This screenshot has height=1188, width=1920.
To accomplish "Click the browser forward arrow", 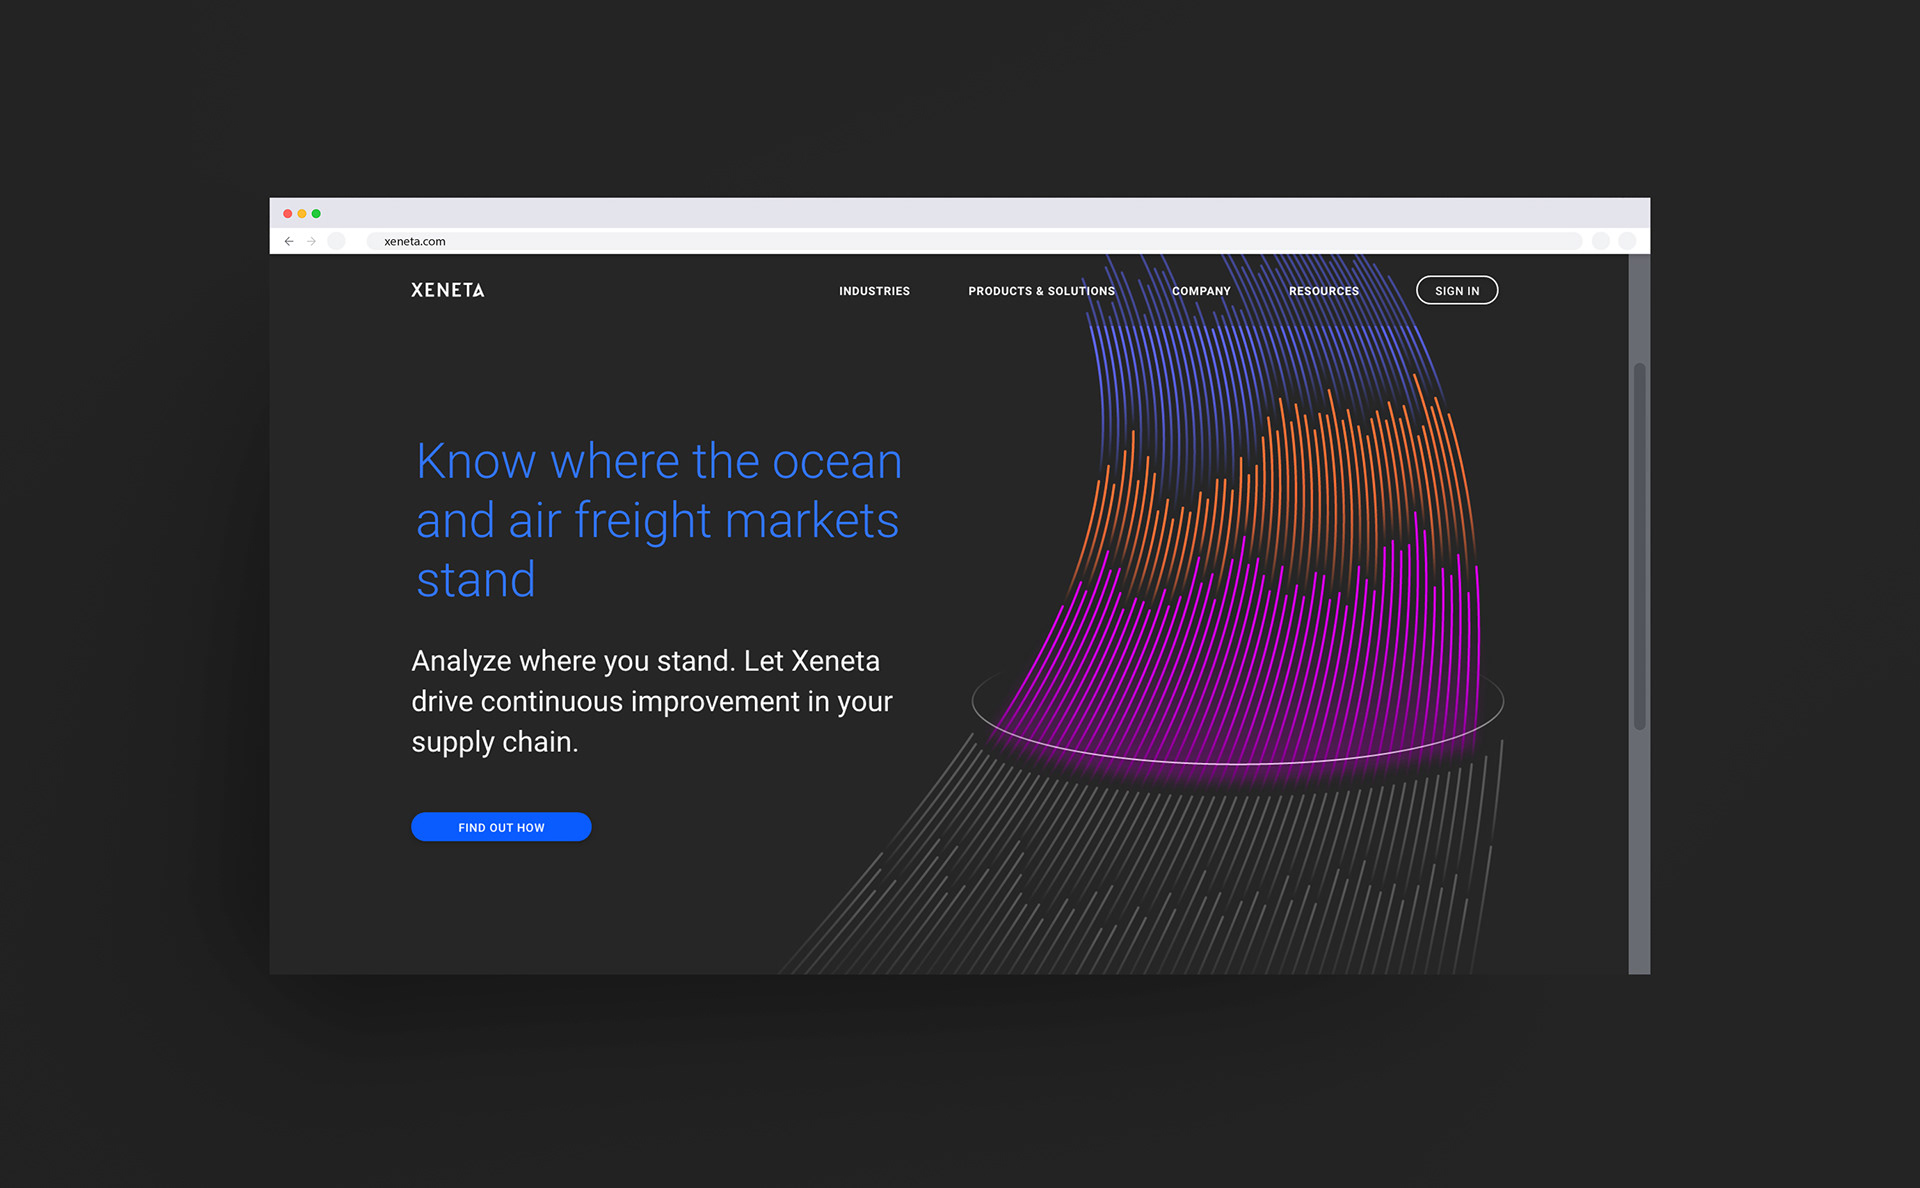I will [x=312, y=241].
